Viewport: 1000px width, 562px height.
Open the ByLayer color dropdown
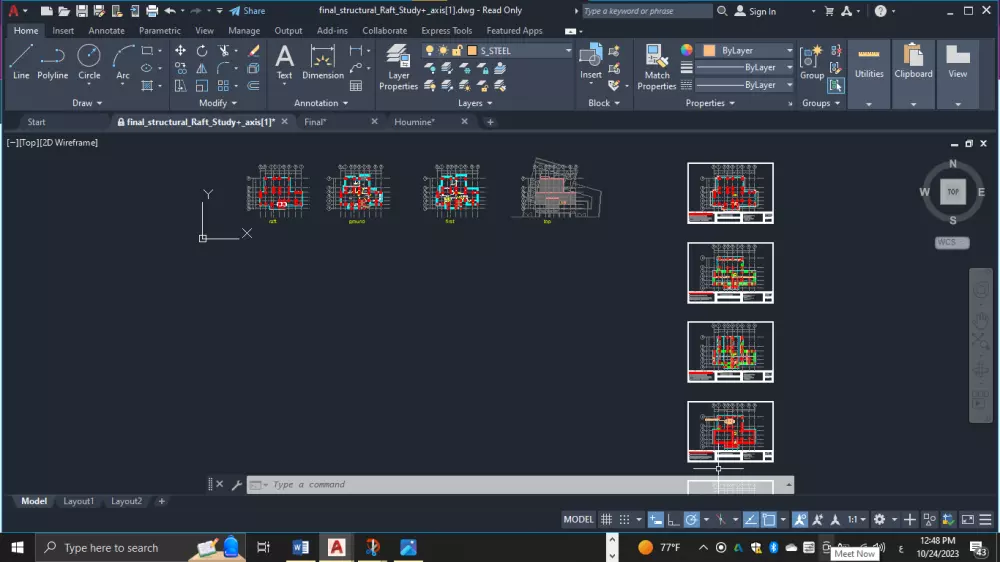point(789,50)
